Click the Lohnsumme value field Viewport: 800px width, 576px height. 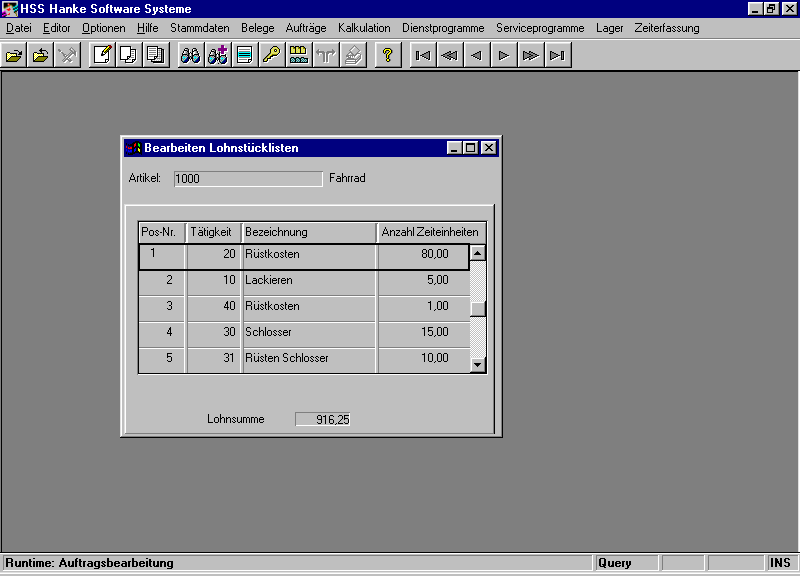[x=323, y=419]
